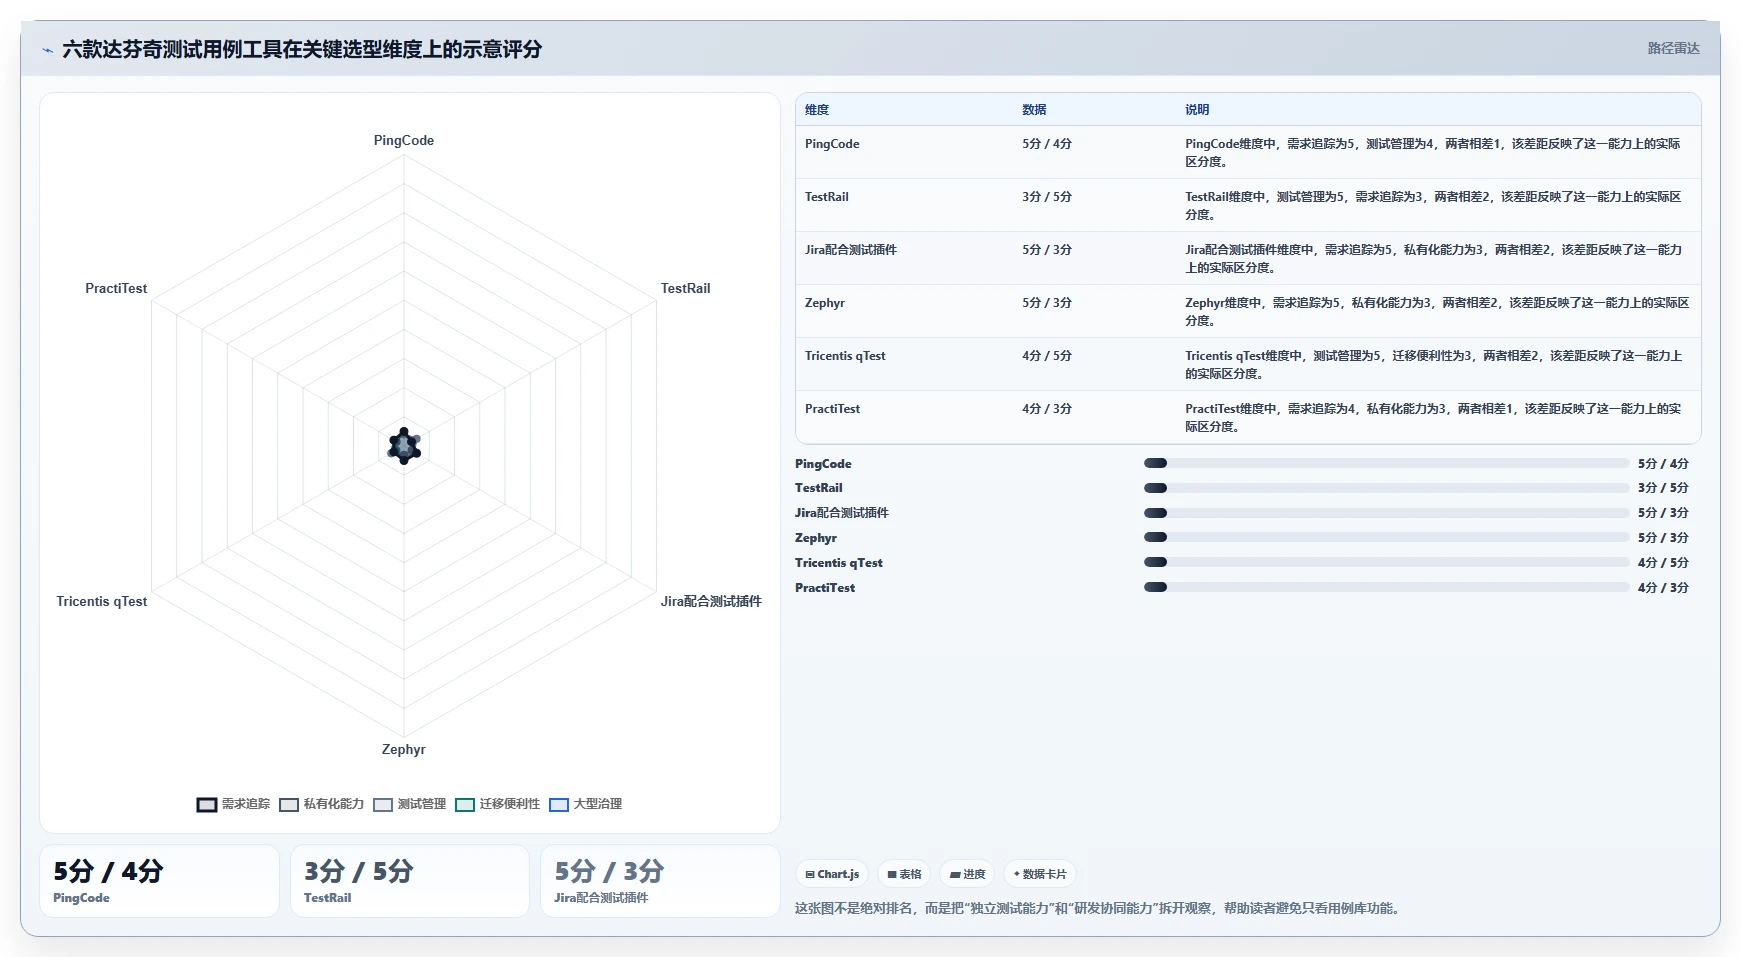Click the Zephyr label in progress list
1741x957 pixels.
click(x=816, y=538)
